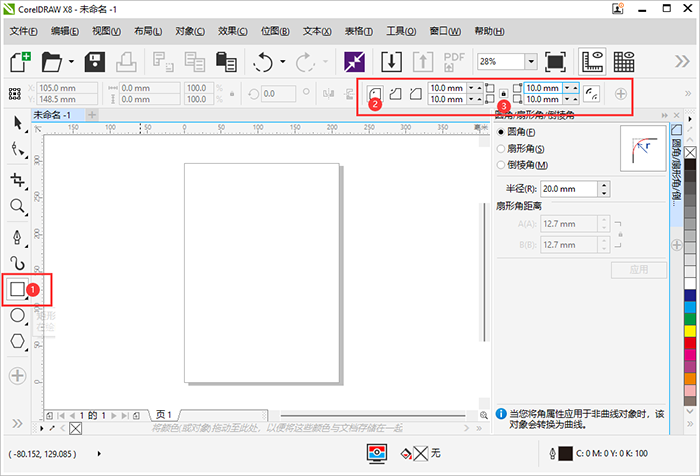Select the Polygon tool
700x476 pixels.
click(x=17, y=341)
